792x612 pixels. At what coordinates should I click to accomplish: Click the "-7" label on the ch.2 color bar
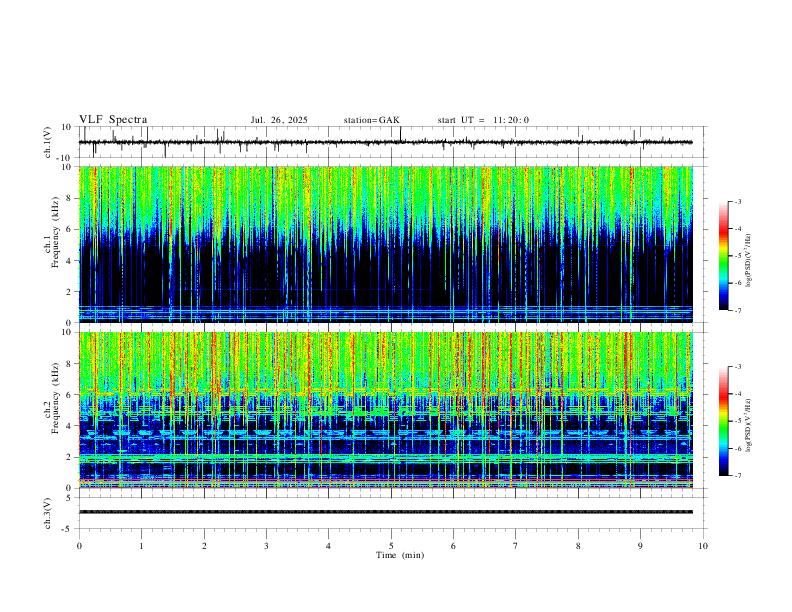[x=738, y=475]
